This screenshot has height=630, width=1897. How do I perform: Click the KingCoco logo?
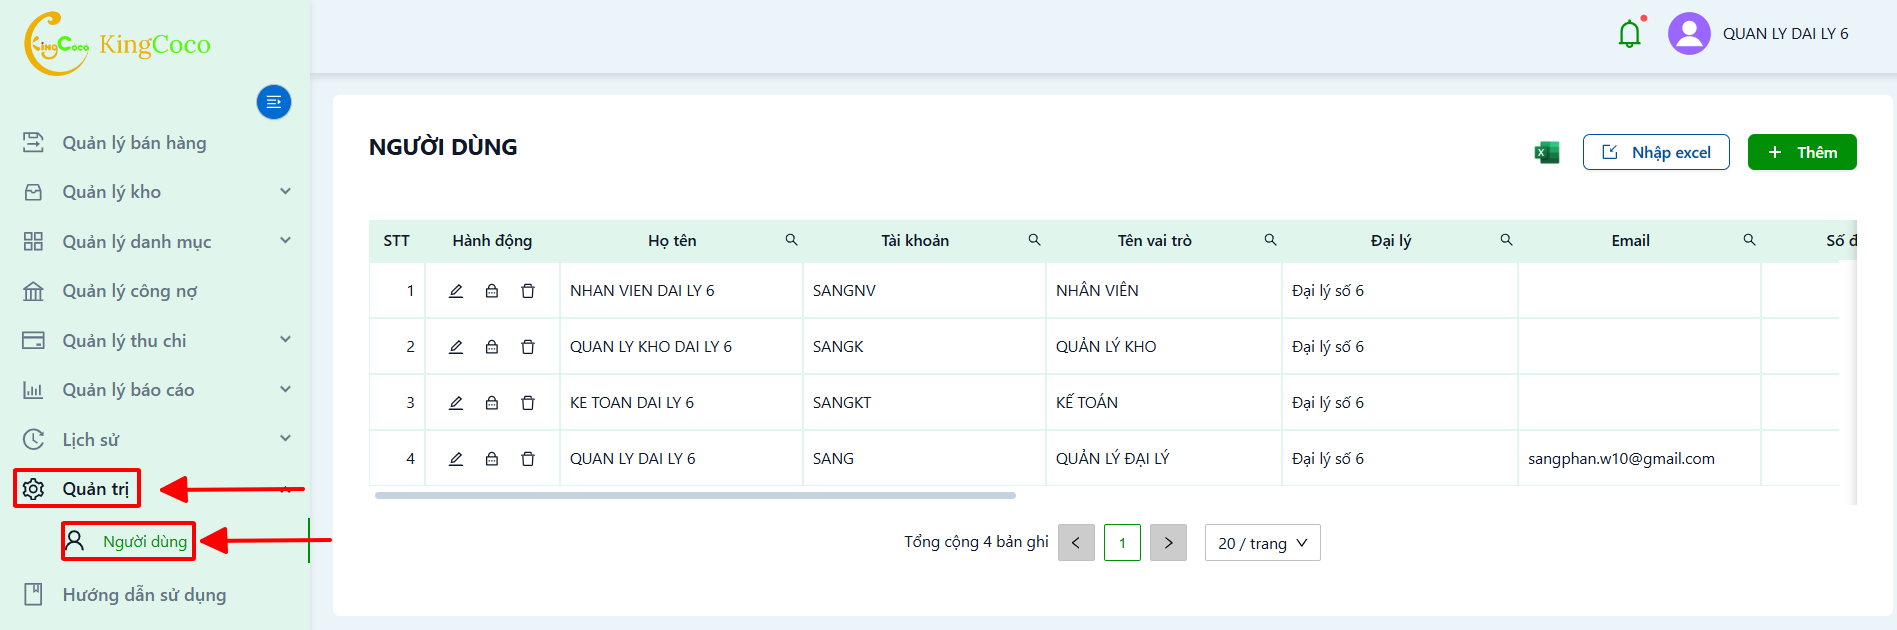tap(118, 44)
